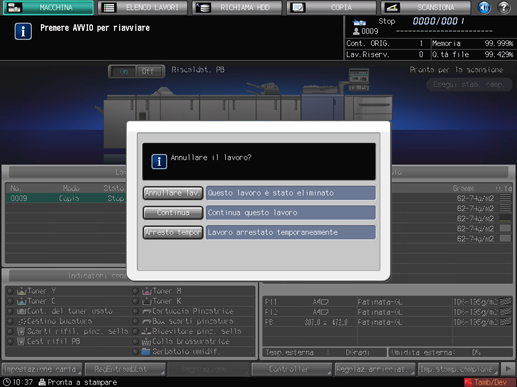Turn Riscaldat. PB On
Viewport: 517px width, 387px height.
click(123, 71)
